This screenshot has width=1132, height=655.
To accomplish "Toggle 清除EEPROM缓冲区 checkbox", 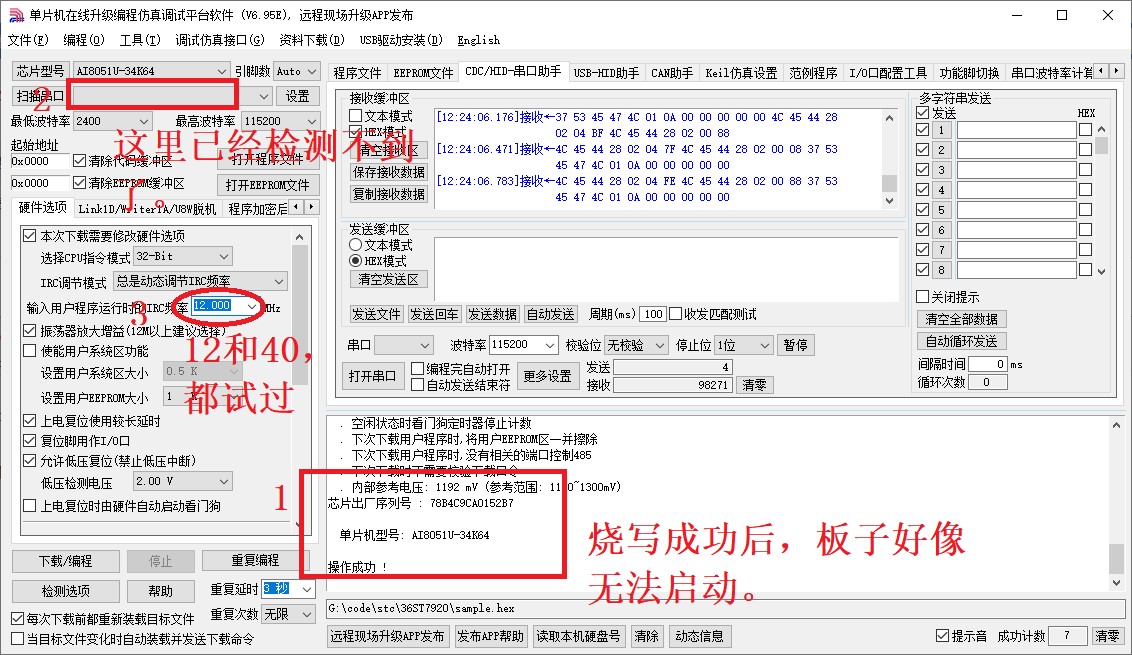I will coord(79,183).
